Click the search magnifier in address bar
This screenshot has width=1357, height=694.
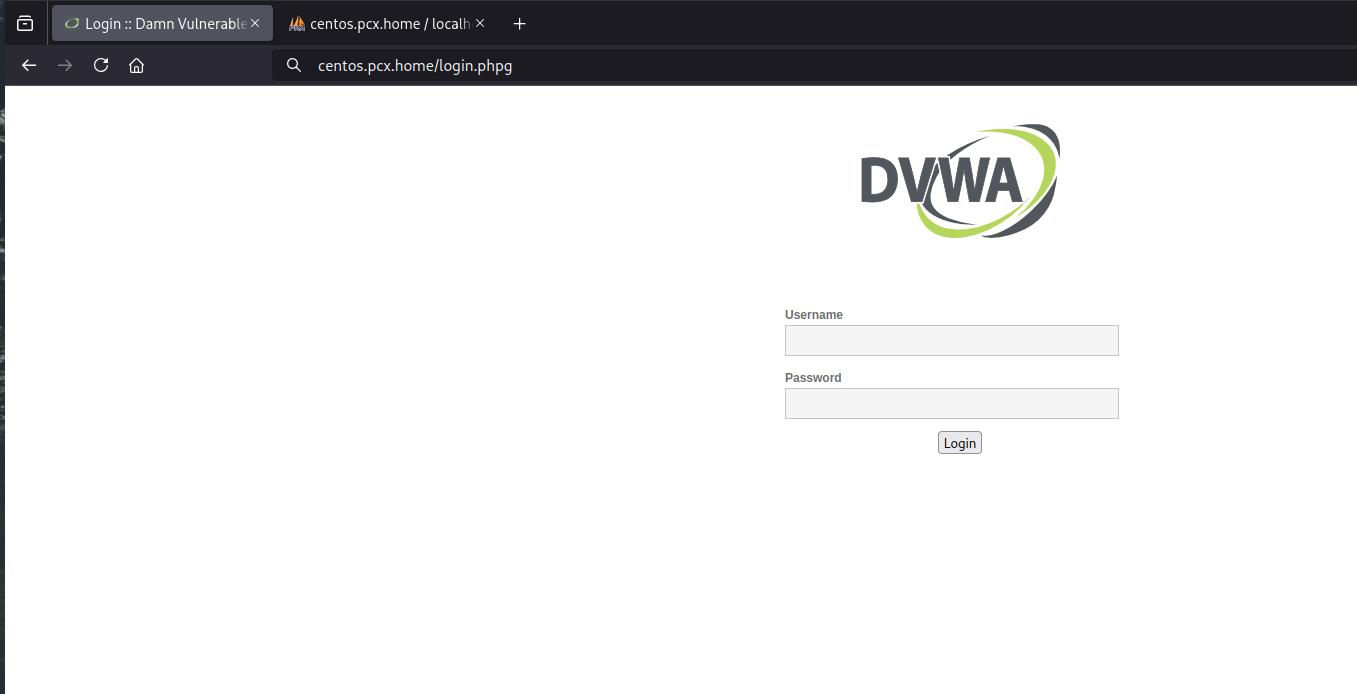pyautogui.click(x=294, y=65)
